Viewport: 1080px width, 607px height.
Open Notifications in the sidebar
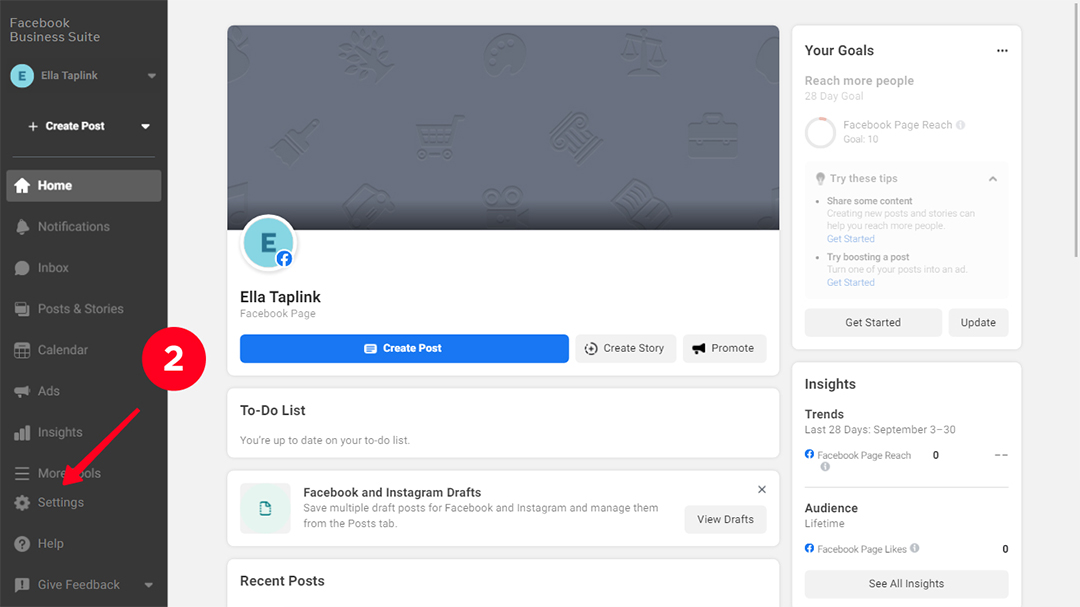(x=83, y=227)
